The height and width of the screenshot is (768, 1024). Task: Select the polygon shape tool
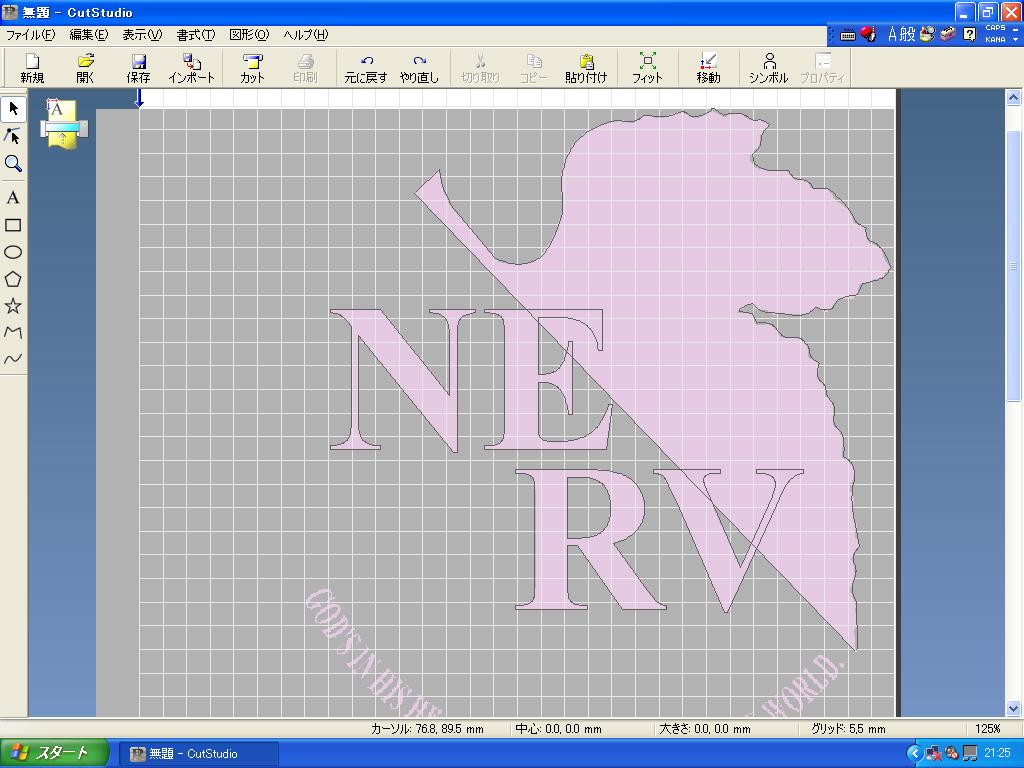(13, 280)
